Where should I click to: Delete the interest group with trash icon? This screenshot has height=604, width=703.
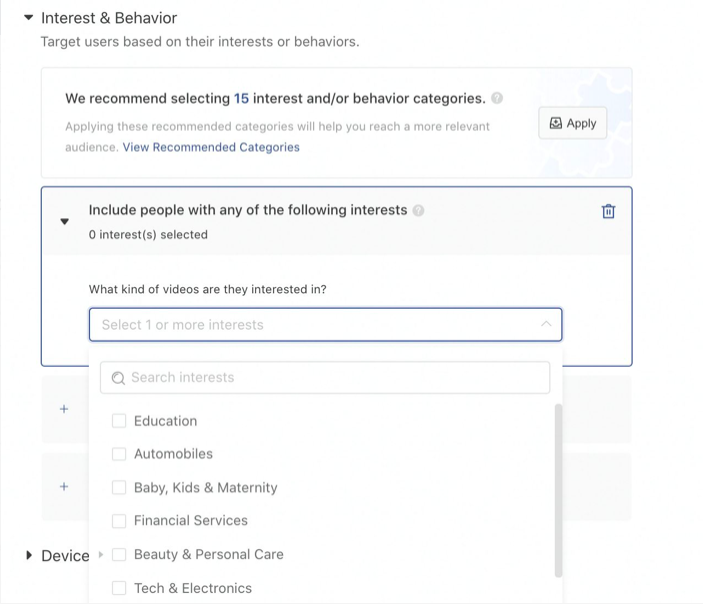608,211
